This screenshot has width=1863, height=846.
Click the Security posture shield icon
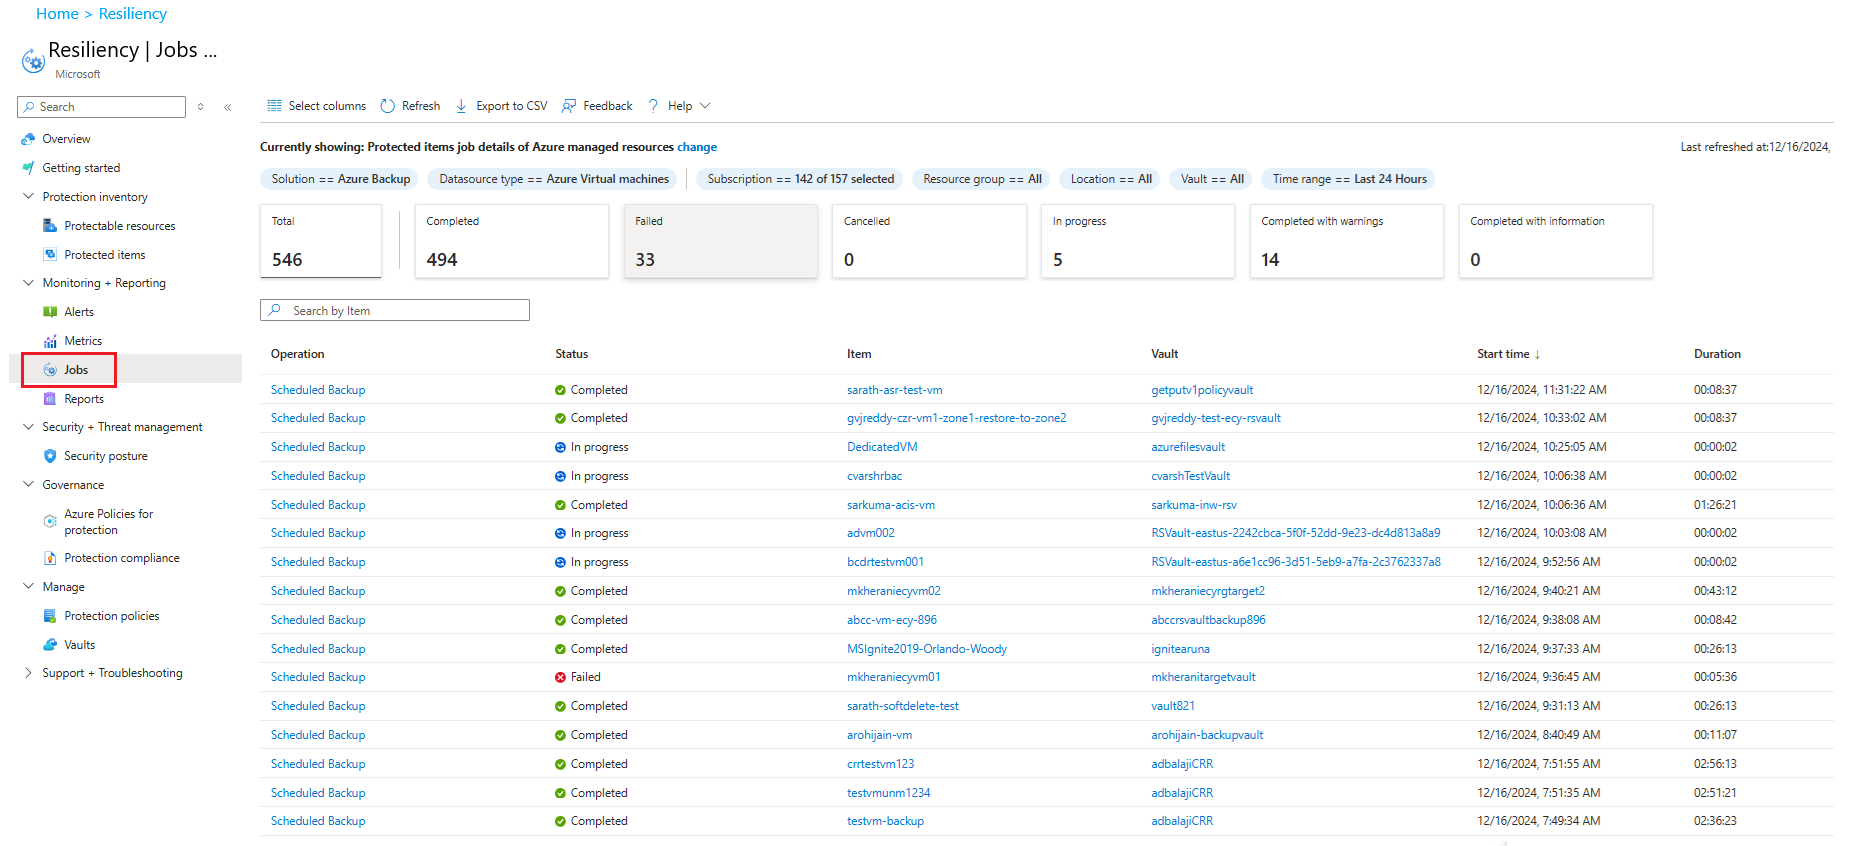[x=50, y=456]
